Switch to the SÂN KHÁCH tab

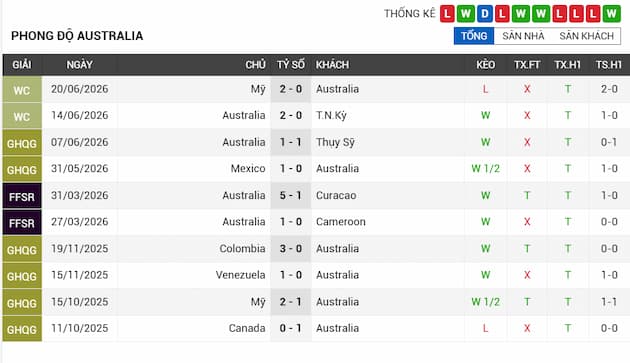pos(586,36)
